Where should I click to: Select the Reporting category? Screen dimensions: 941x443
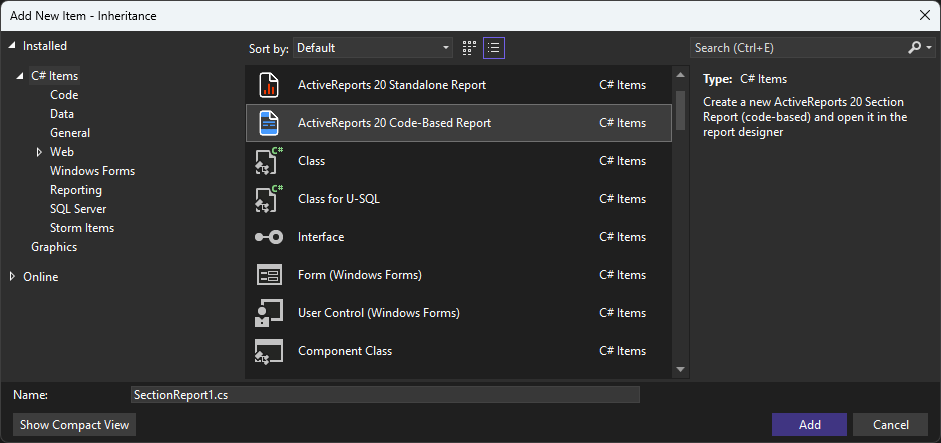[76, 190]
